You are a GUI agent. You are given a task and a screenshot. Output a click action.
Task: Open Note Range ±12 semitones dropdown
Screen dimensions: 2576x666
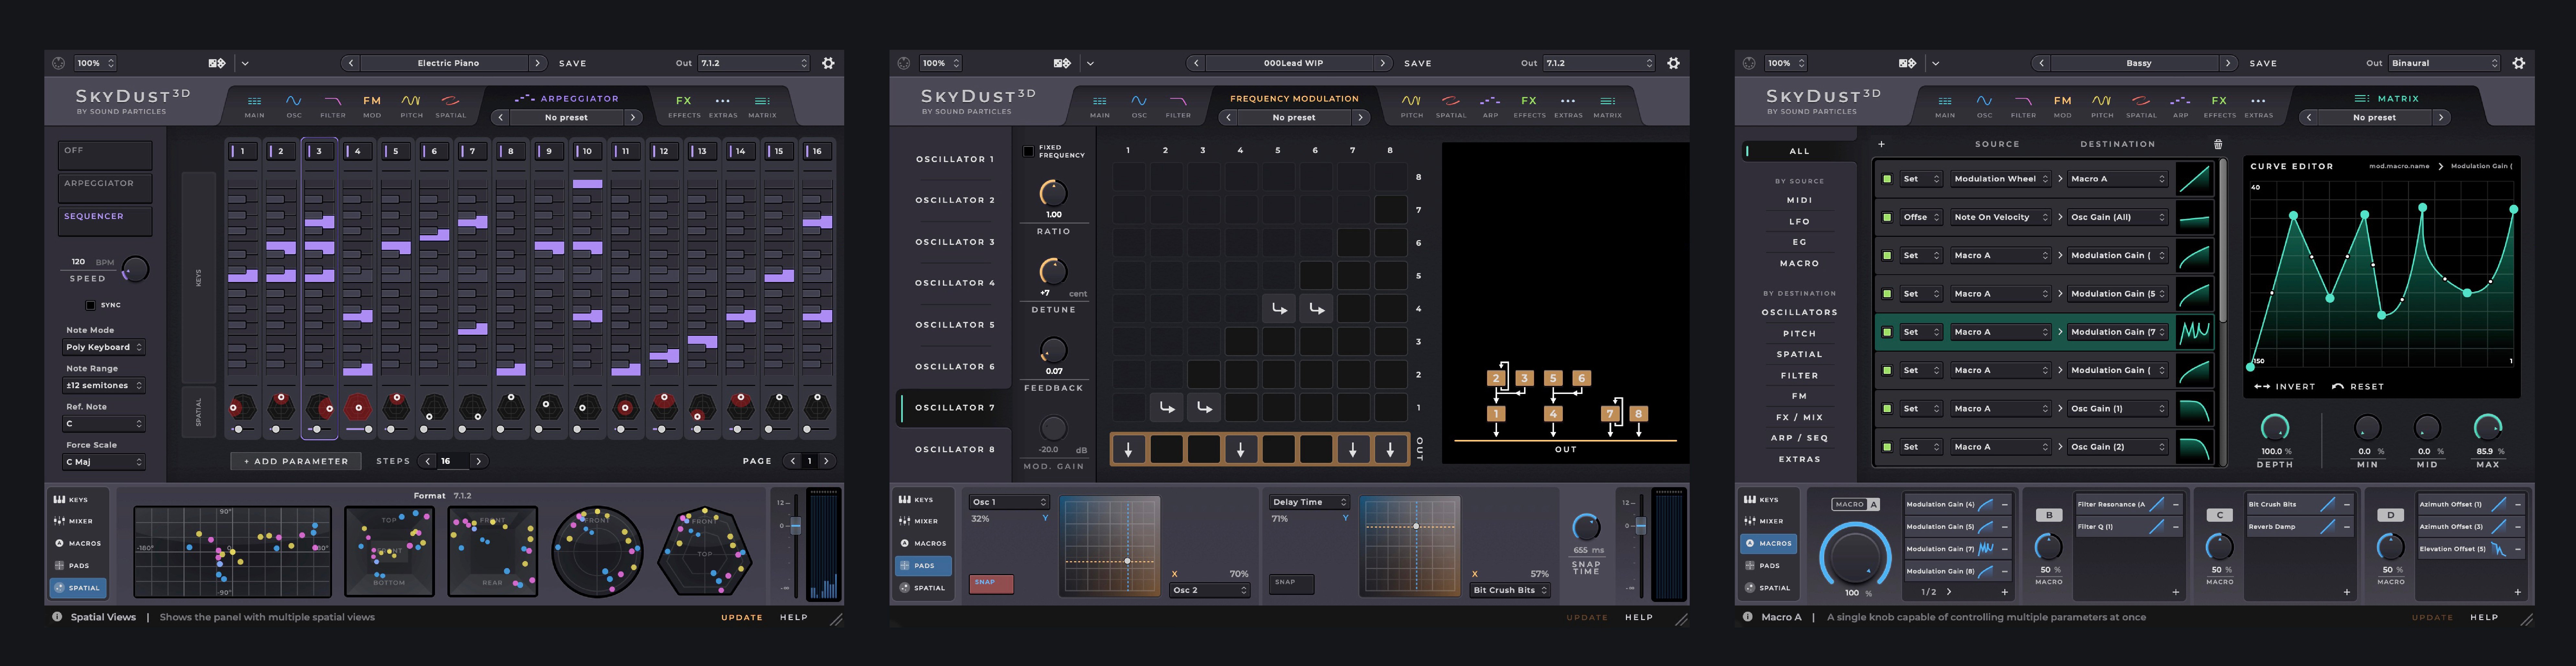pos(104,385)
